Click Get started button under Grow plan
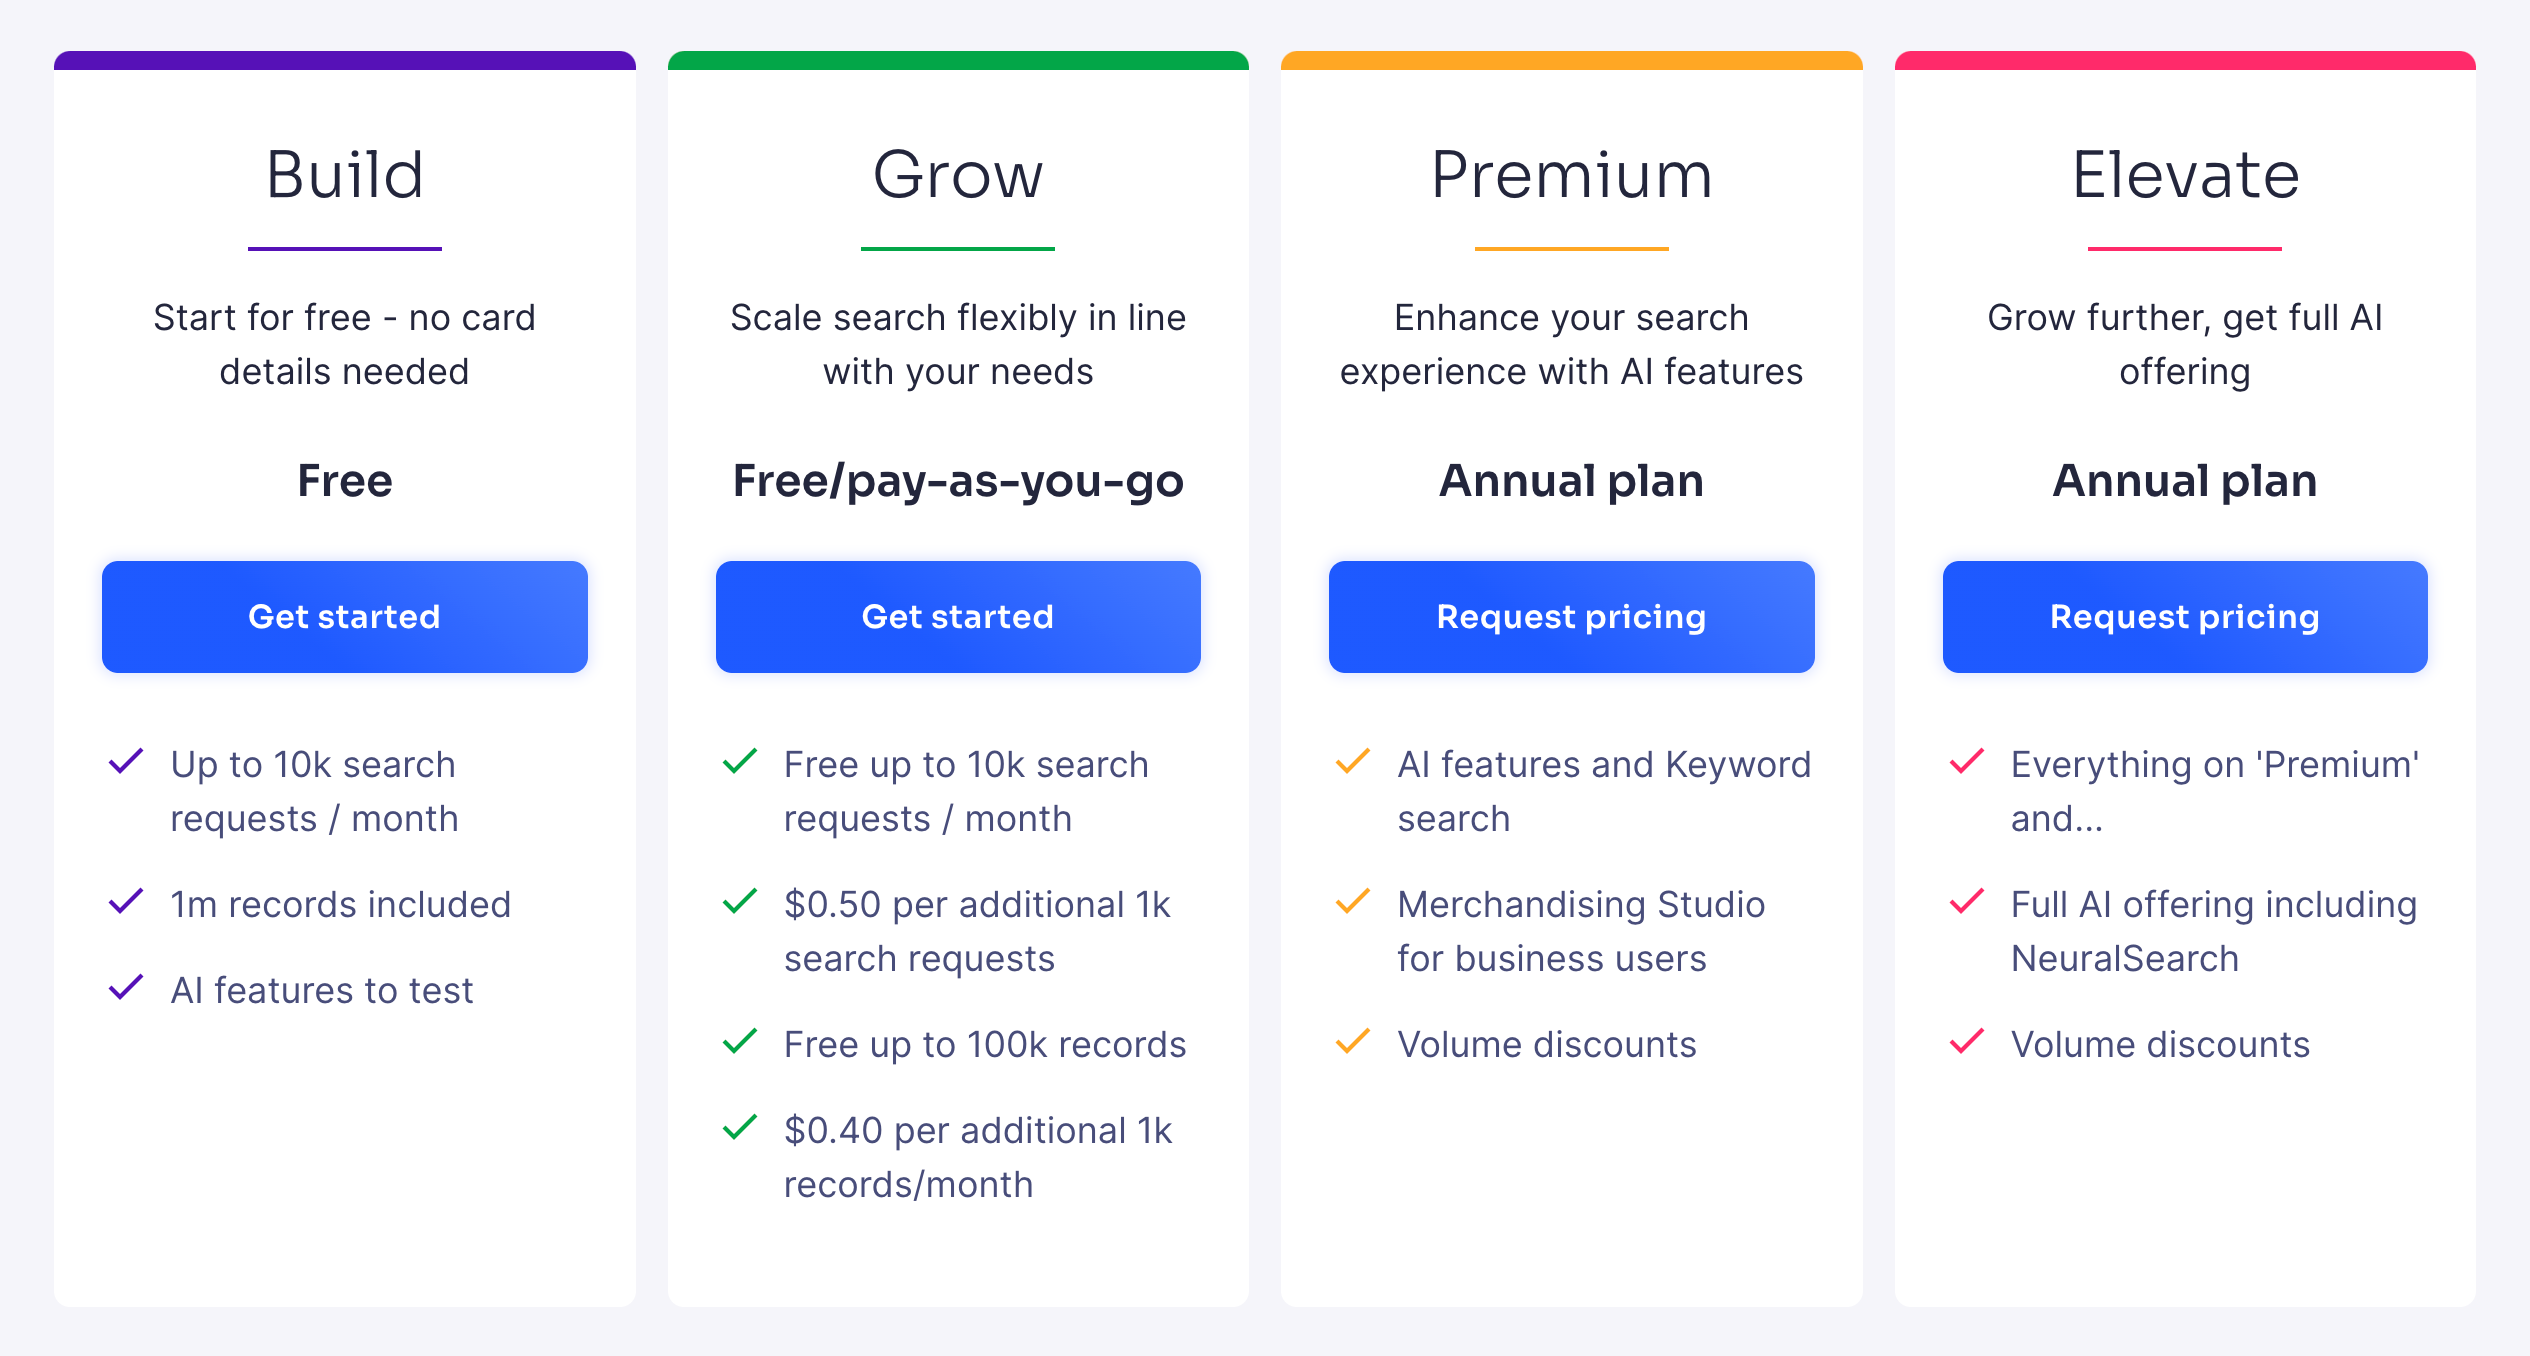Image resolution: width=2530 pixels, height=1356 pixels. pyautogui.click(x=957, y=616)
